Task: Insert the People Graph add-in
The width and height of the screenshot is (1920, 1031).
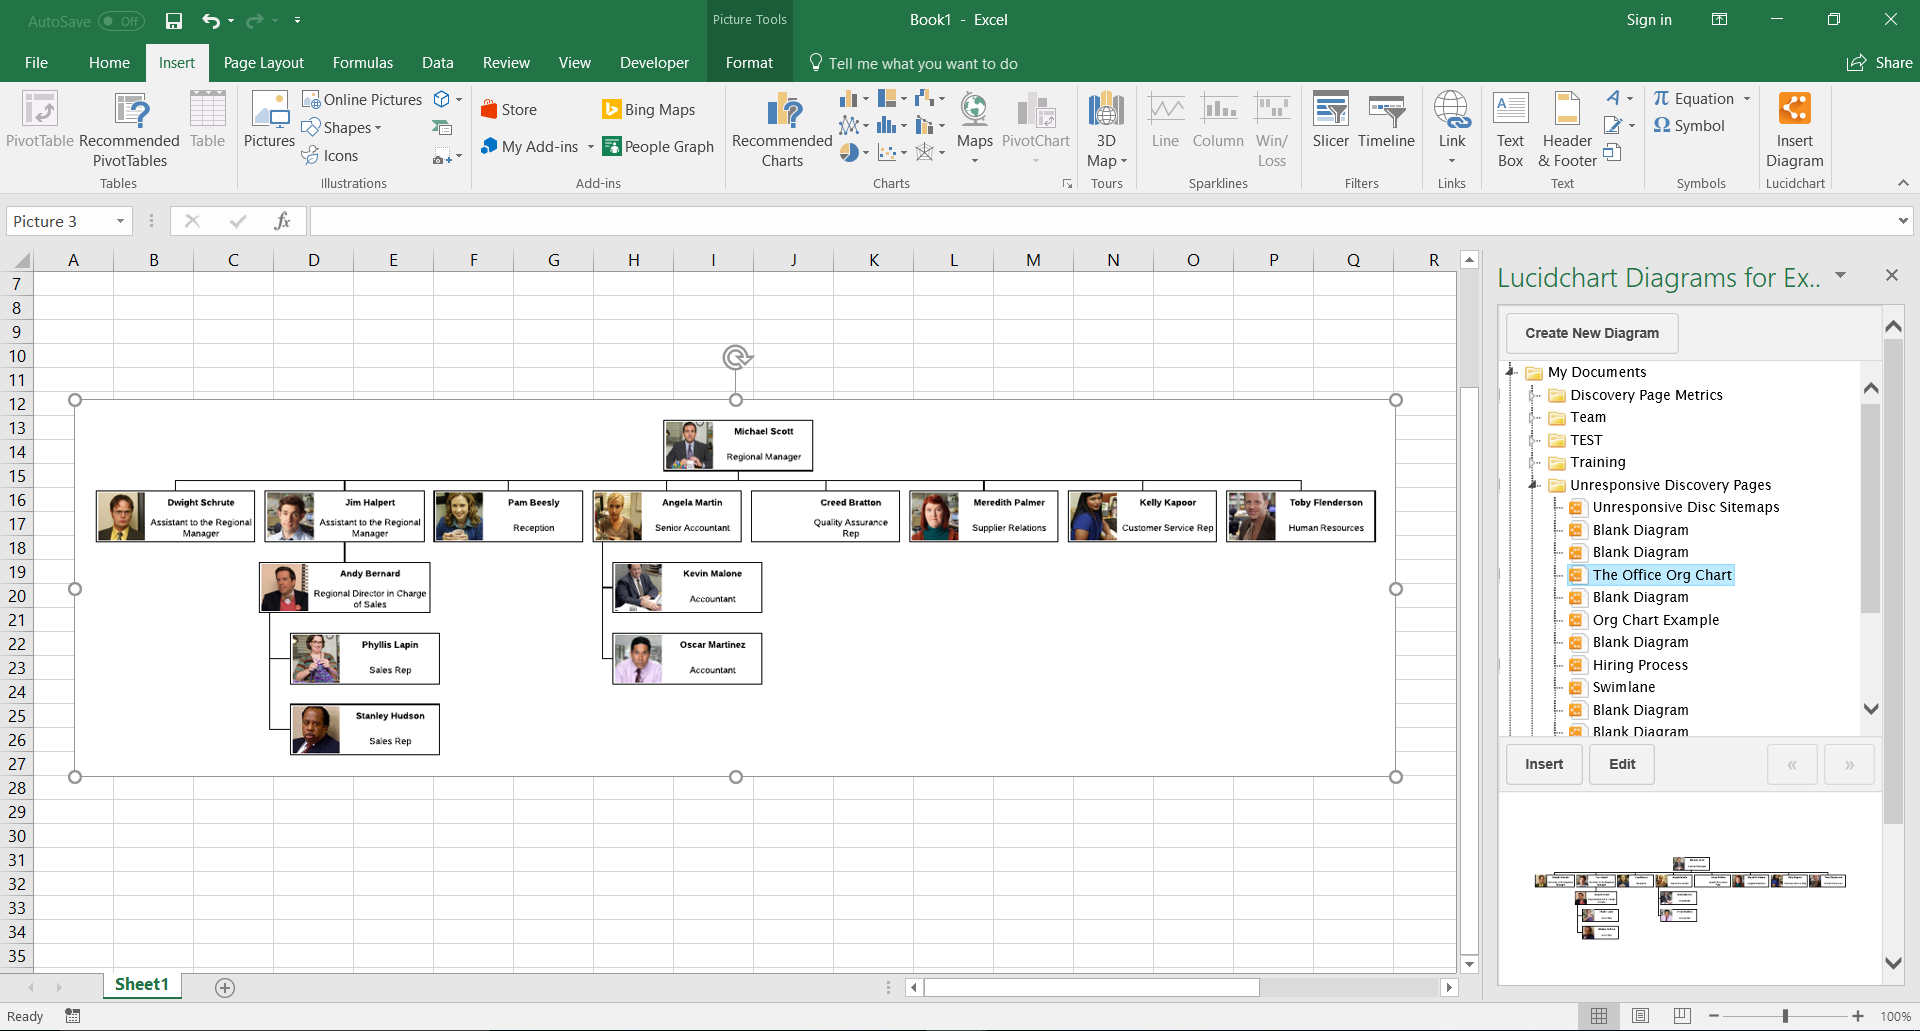Action: tap(658, 146)
